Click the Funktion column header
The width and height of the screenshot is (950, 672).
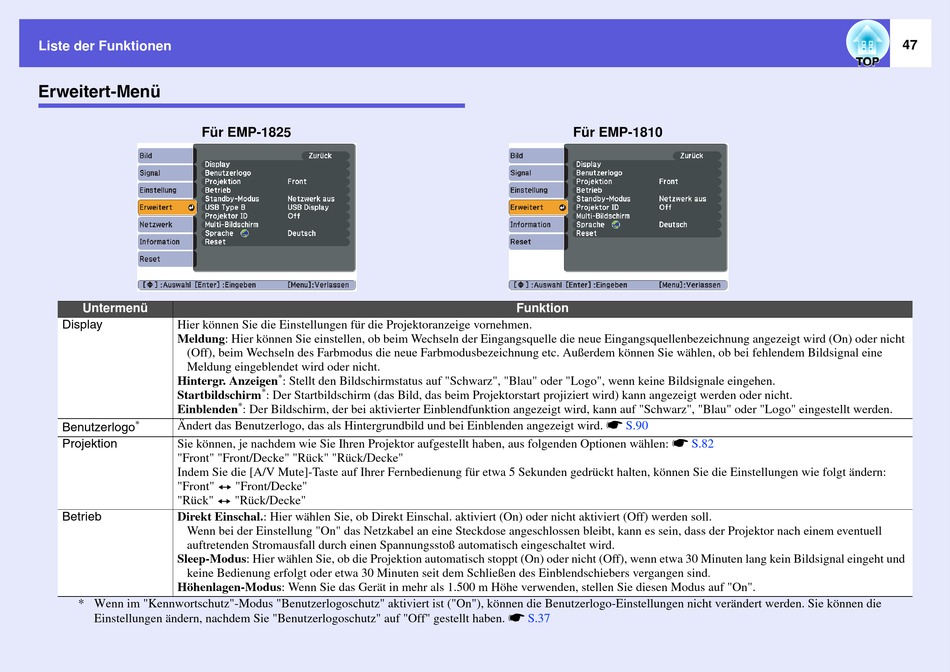point(542,308)
